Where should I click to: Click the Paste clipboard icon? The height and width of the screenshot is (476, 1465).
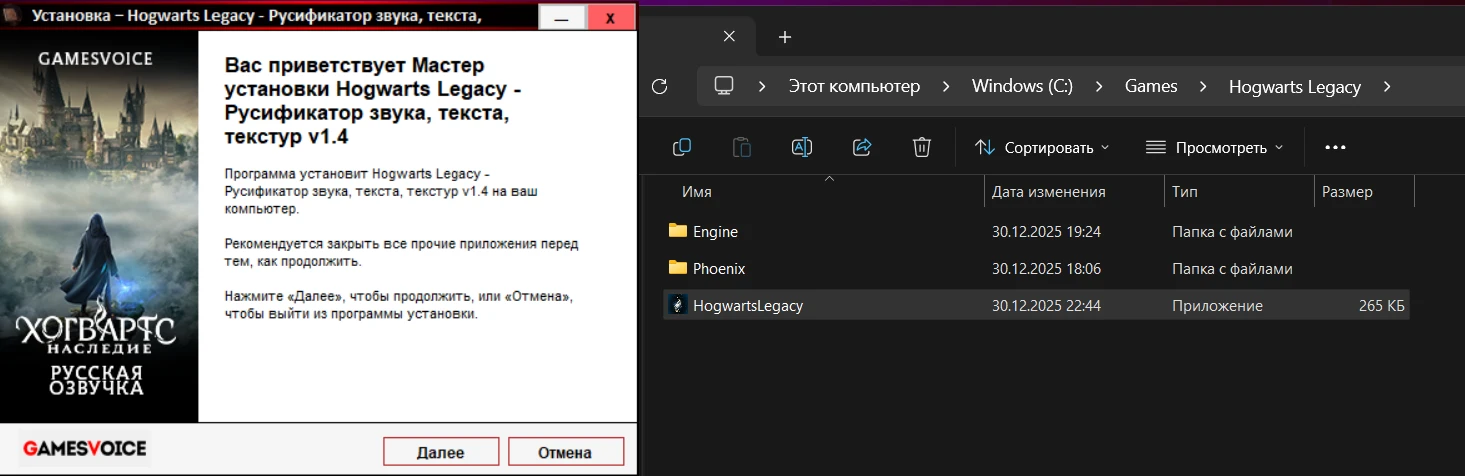(742, 148)
